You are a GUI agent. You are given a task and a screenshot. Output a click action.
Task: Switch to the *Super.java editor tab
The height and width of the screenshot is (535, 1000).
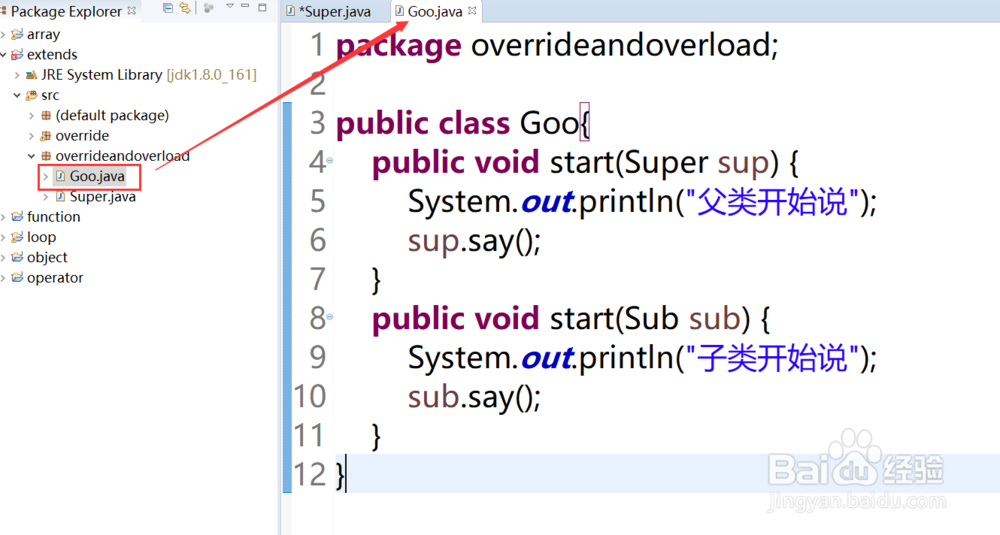point(336,11)
